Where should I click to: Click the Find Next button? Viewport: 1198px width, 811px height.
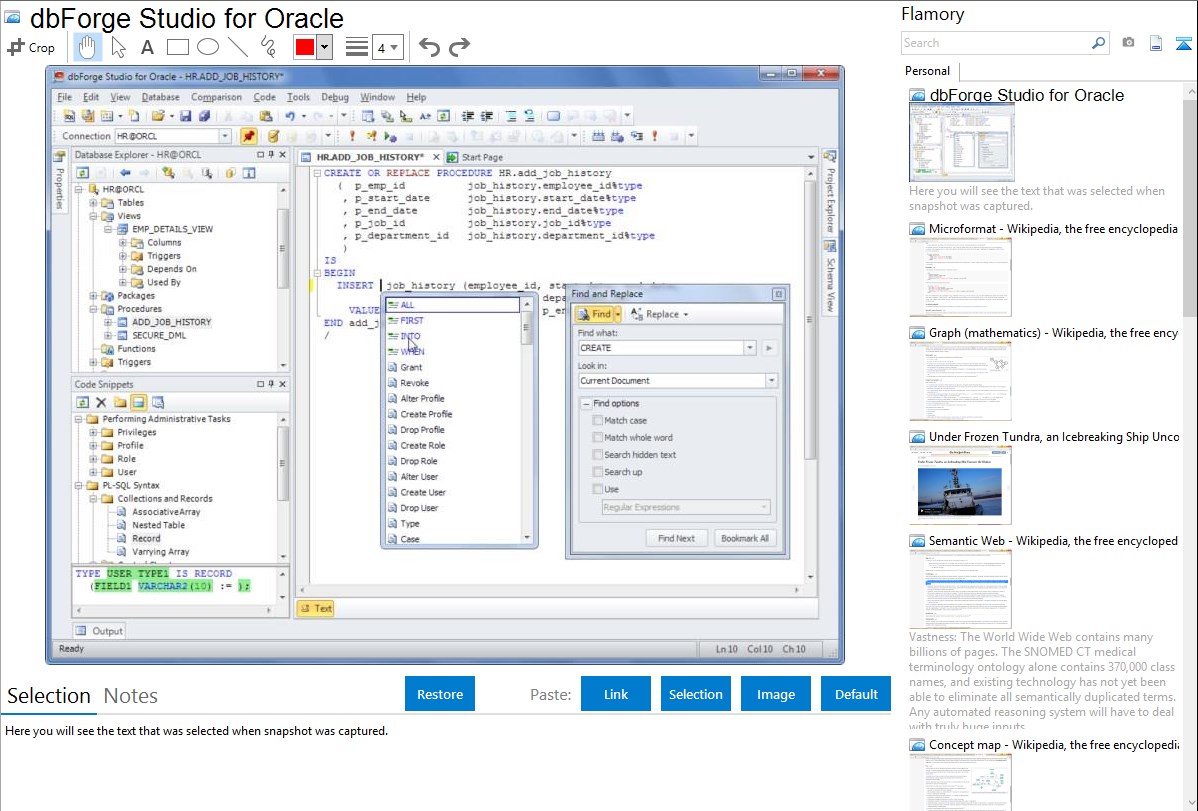point(676,538)
